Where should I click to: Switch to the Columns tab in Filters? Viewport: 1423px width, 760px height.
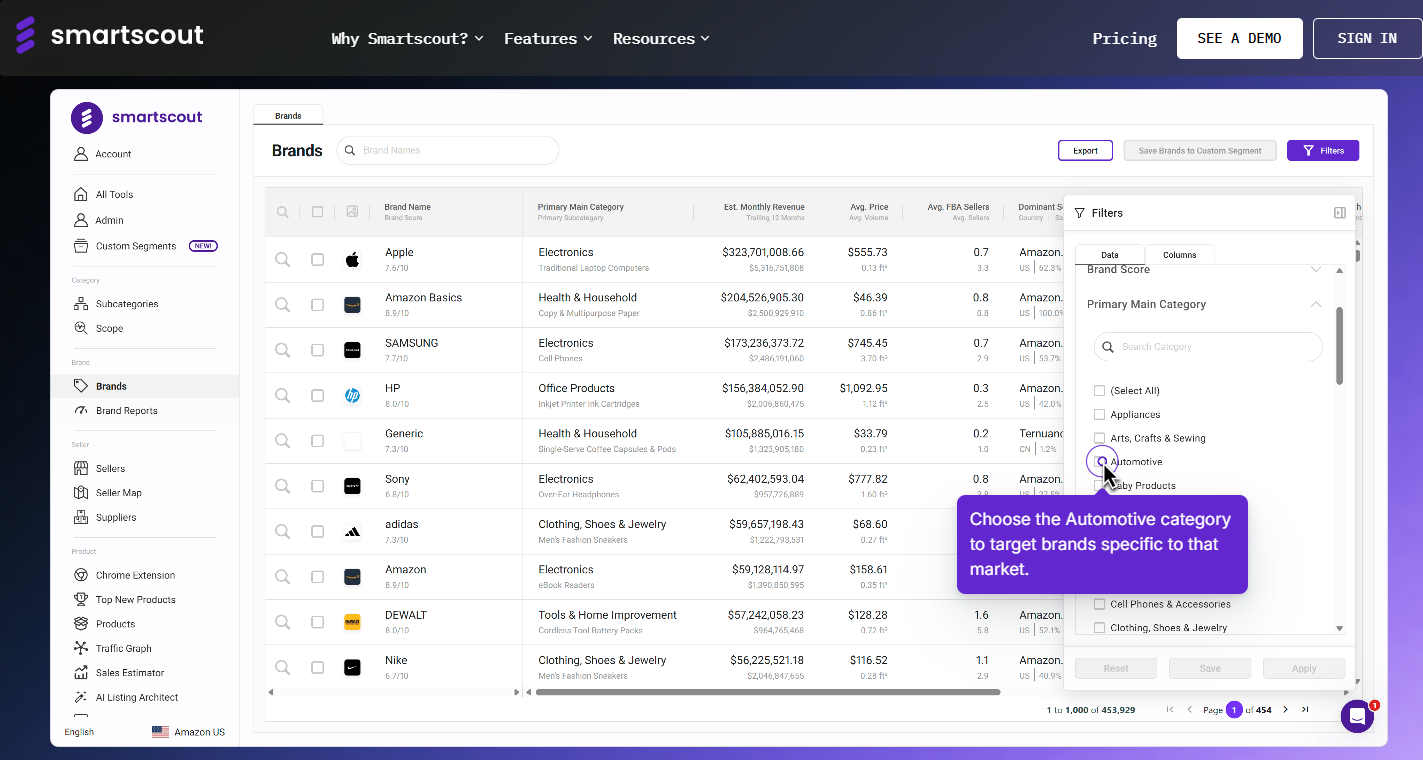click(x=1180, y=255)
